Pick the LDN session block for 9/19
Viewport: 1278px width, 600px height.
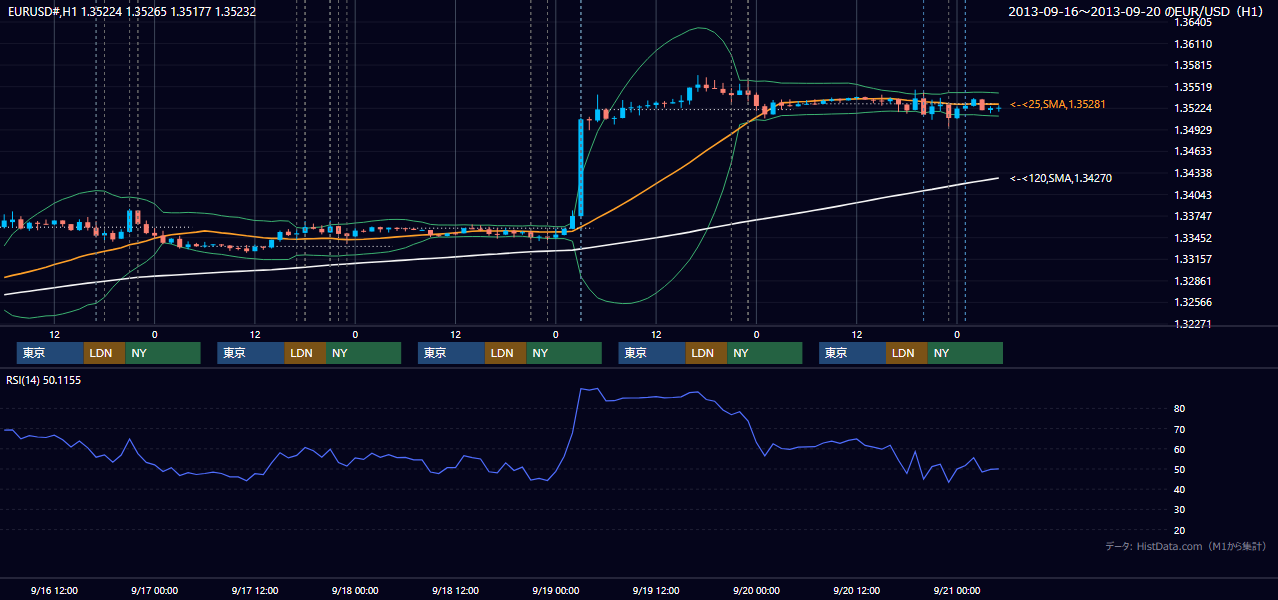706,353
